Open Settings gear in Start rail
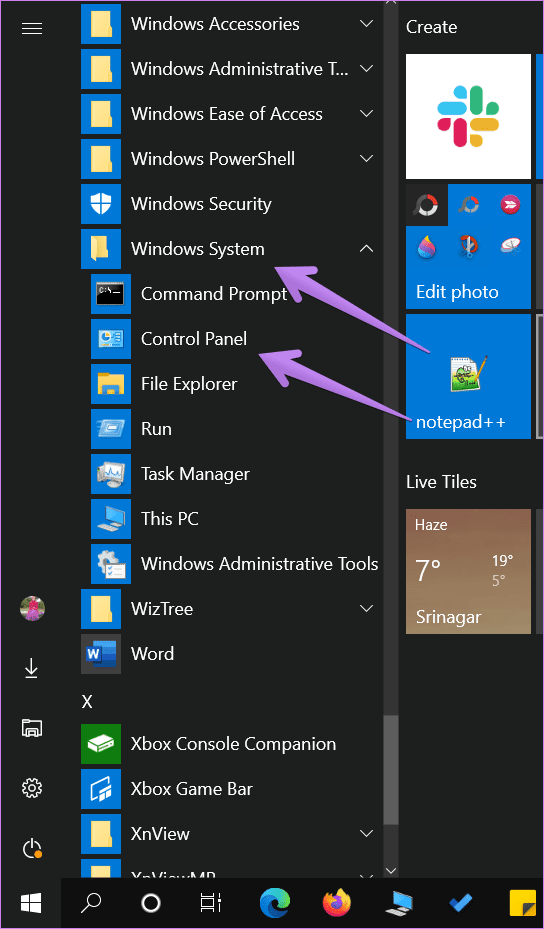The width and height of the screenshot is (544, 929). (31, 788)
